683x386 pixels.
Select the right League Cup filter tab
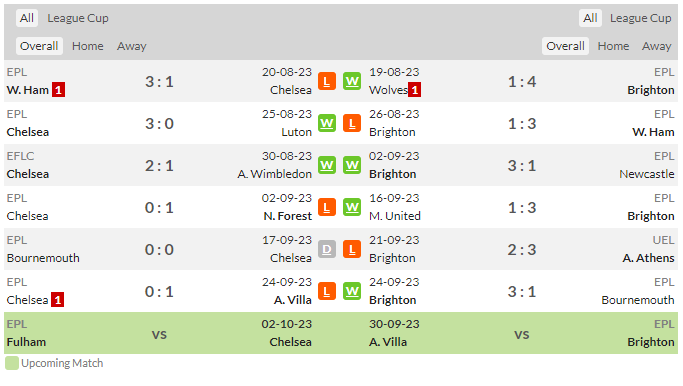click(x=640, y=18)
